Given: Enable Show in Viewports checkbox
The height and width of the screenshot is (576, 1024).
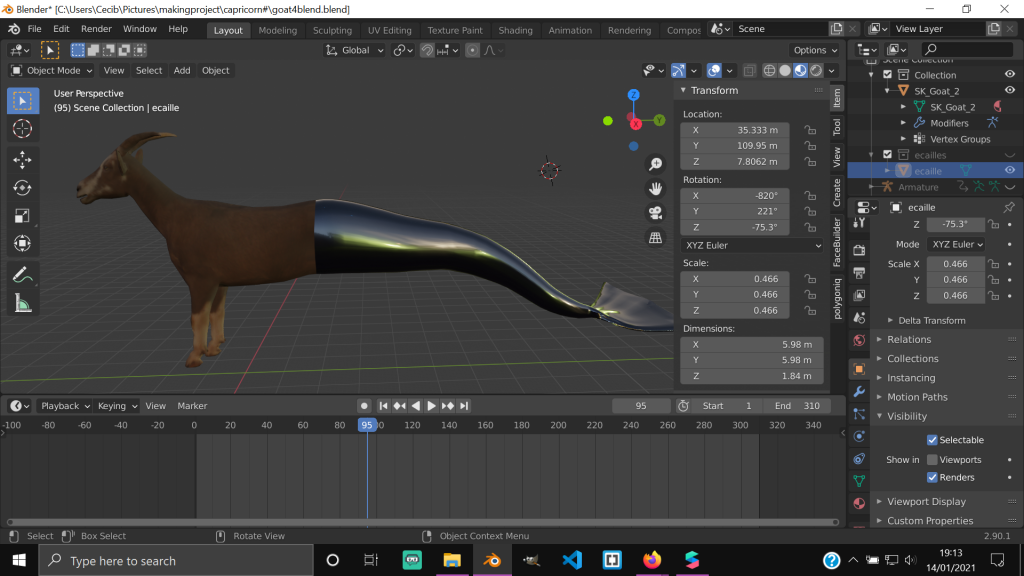Looking at the screenshot, I should point(932,460).
